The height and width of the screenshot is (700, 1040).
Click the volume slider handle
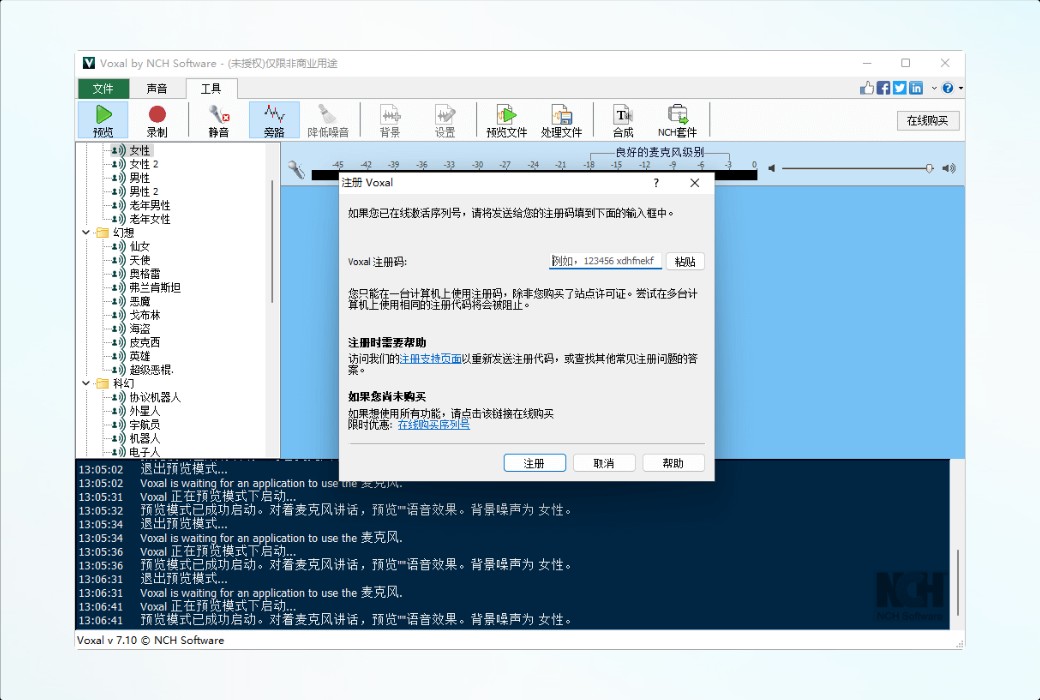tap(929, 169)
